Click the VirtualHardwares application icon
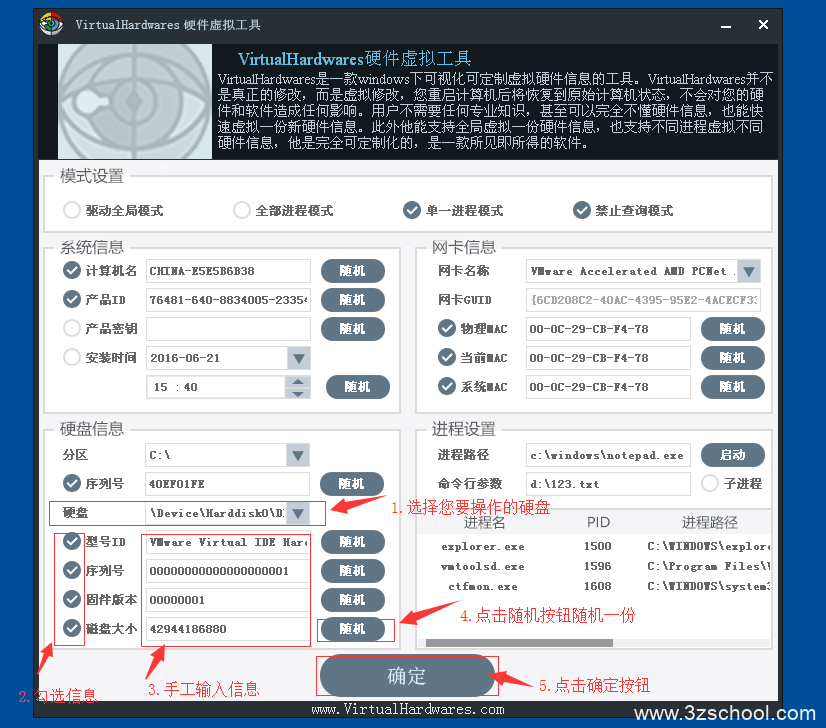The width and height of the screenshot is (826, 728). pyautogui.click(x=48, y=23)
